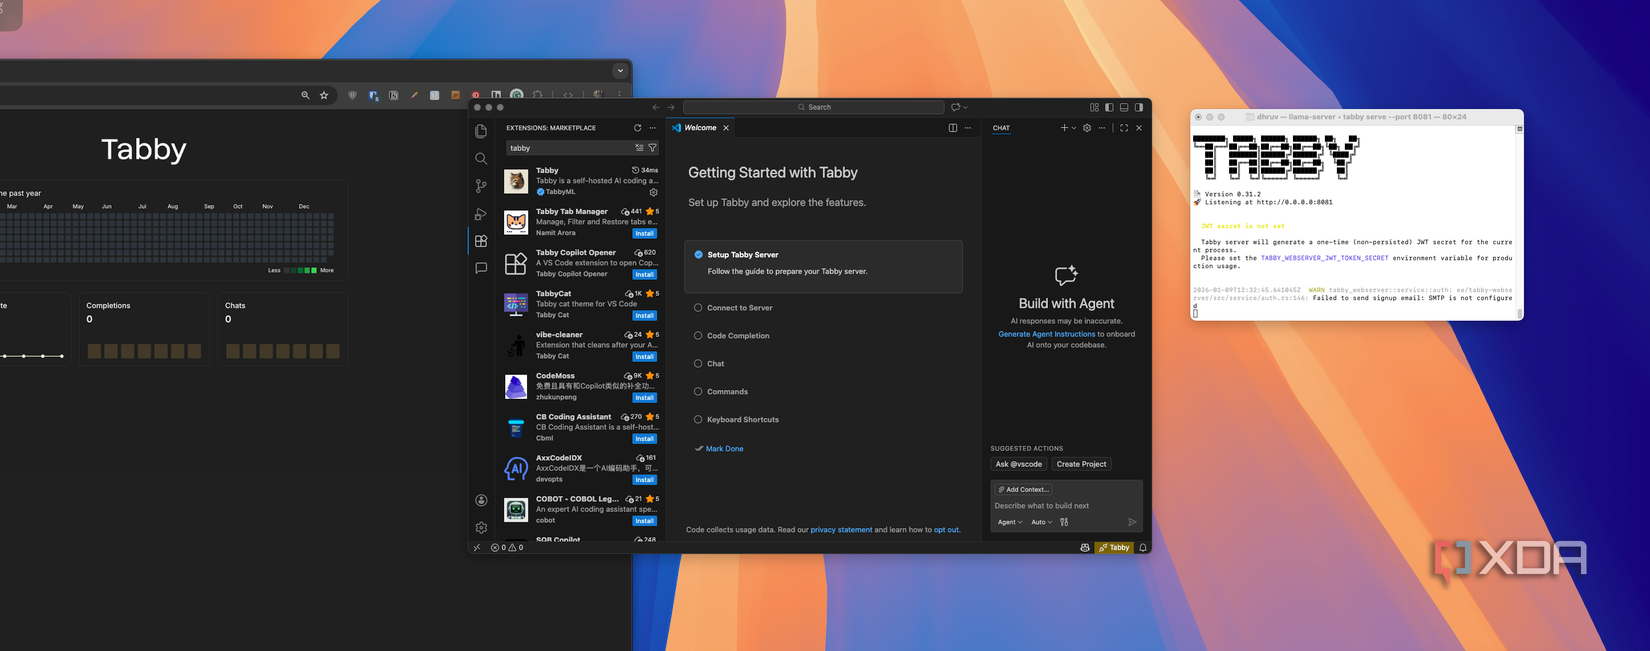This screenshot has height=651, width=1650.
Task: Go back with the navigation arrow
Action: click(x=656, y=107)
